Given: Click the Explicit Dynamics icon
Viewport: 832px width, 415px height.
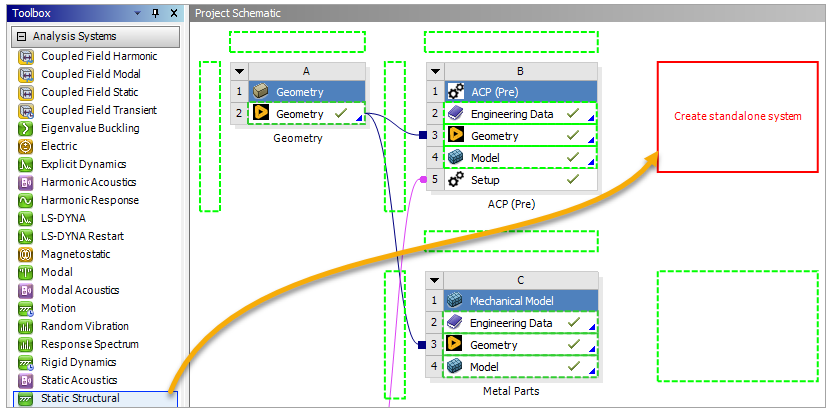Looking at the screenshot, I should point(25,165).
